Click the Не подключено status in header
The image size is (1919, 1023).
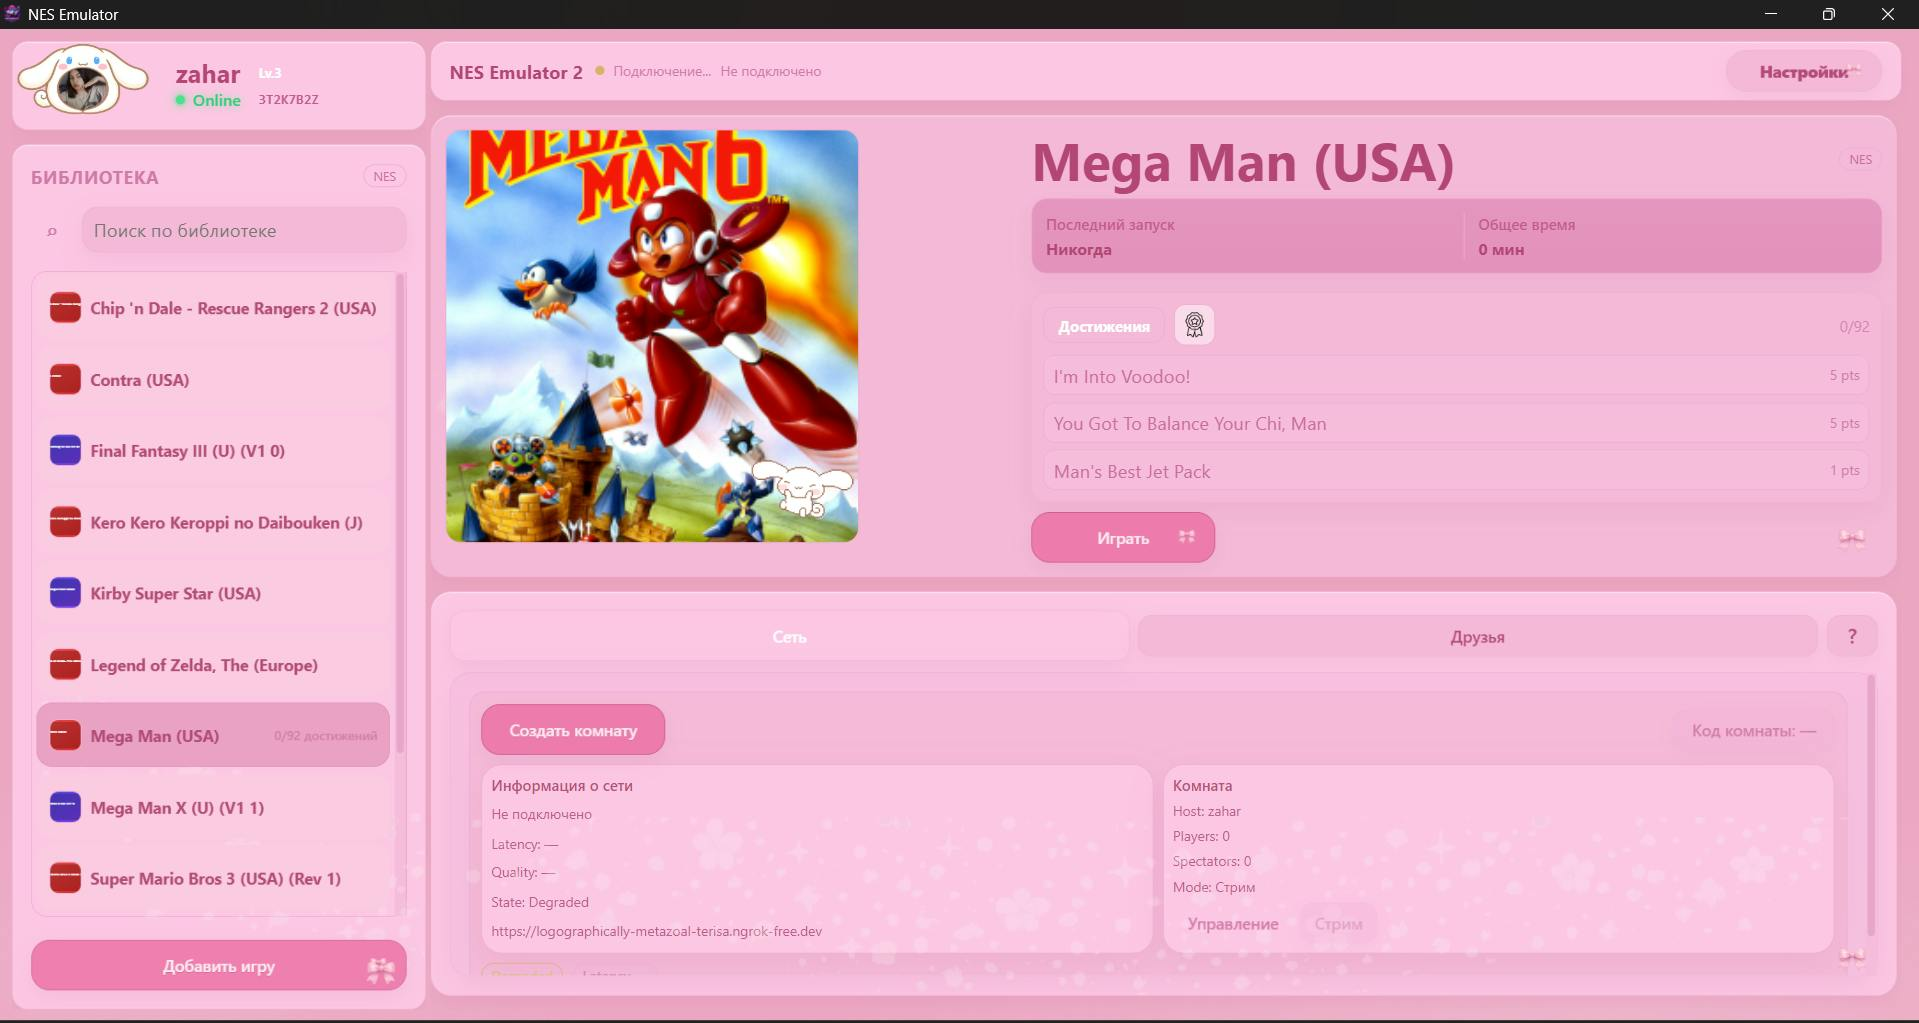[x=771, y=71]
